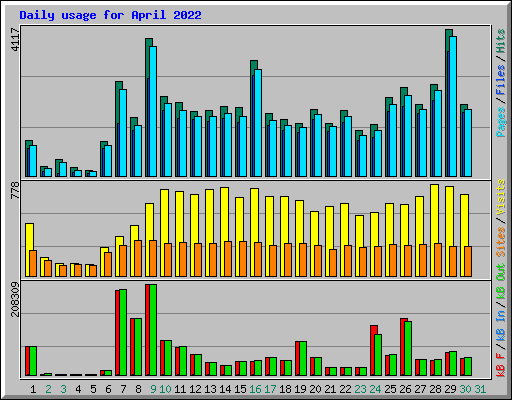Click day 30 on the x-axis
This screenshot has height=400, width=512.
point(465,389)
